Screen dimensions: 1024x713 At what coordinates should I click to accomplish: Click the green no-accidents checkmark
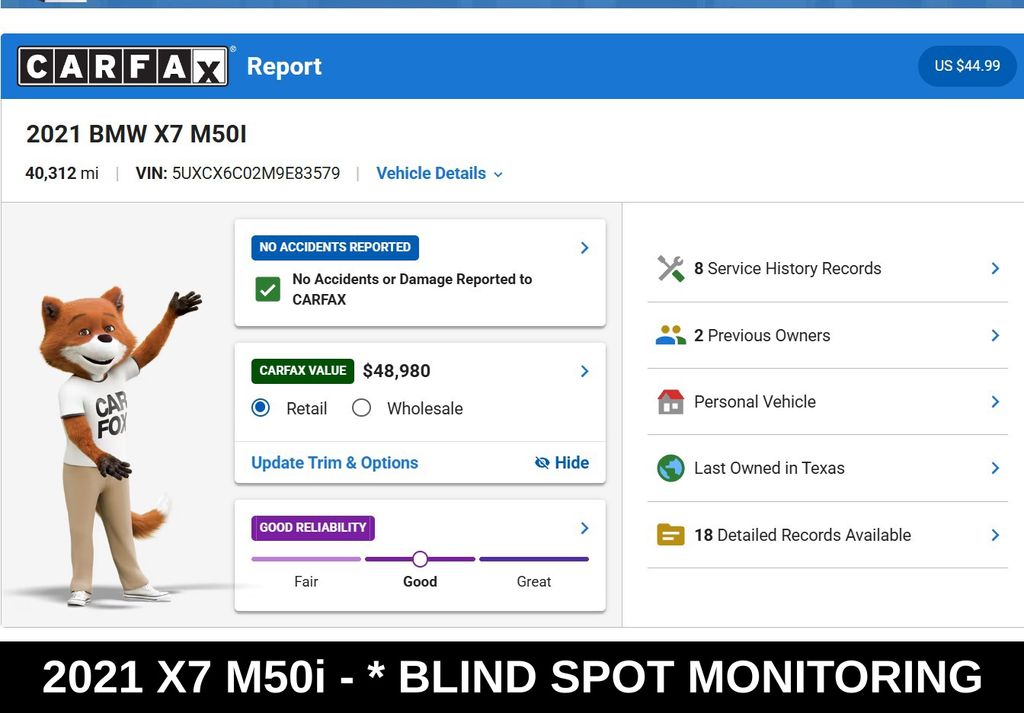tap(268, 289)
